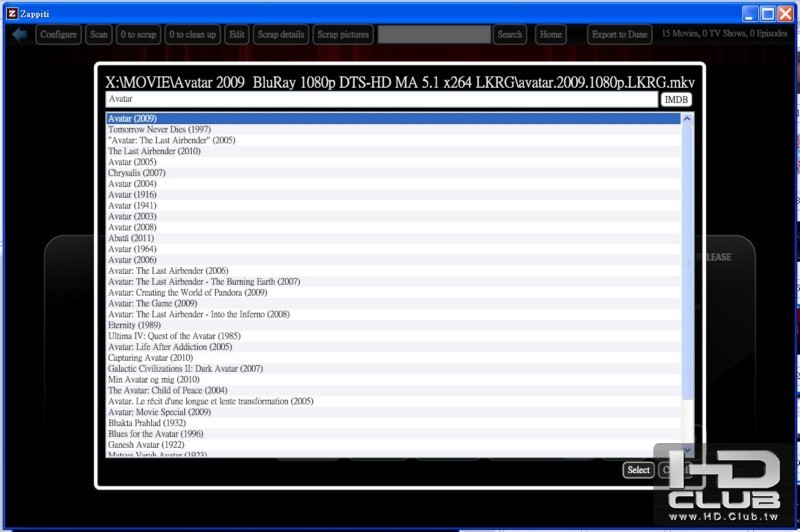The width and height of the screenshot is (800, 532).
Task: Select 'Into the Inferno (2008)' row
Action: tap(393, 314)
